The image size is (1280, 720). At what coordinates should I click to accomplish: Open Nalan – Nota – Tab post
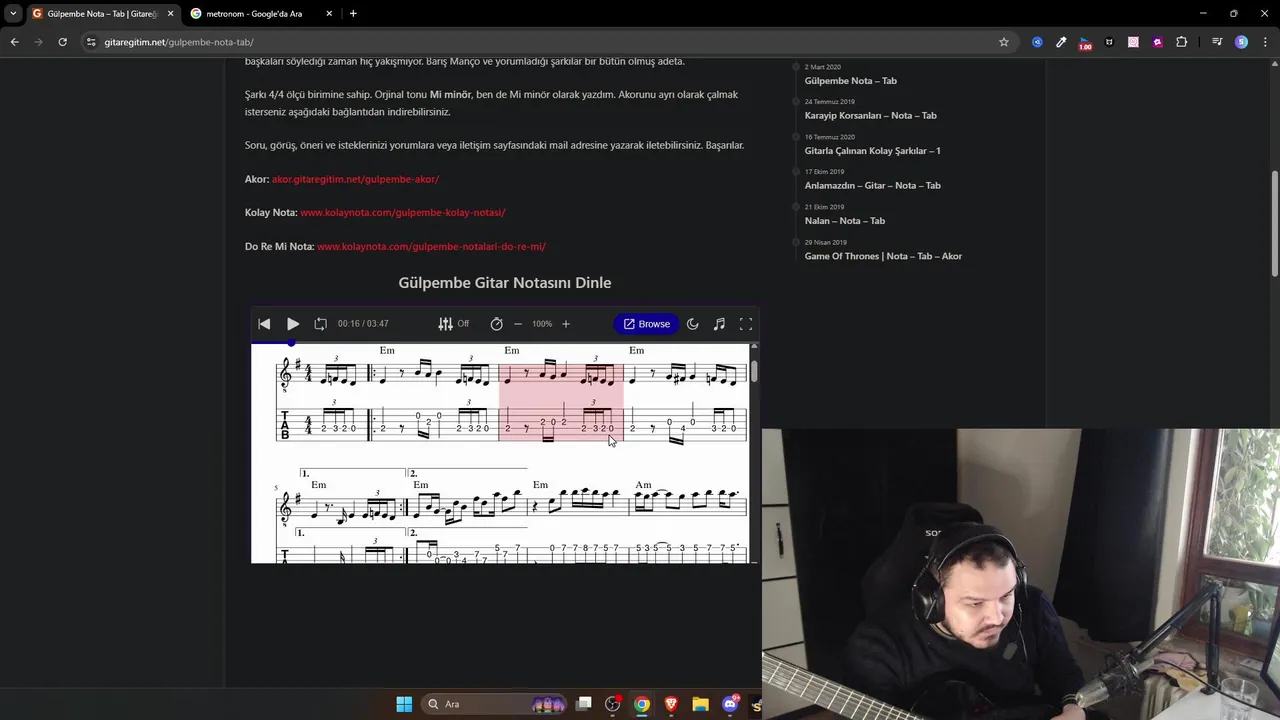coord(845,221)
